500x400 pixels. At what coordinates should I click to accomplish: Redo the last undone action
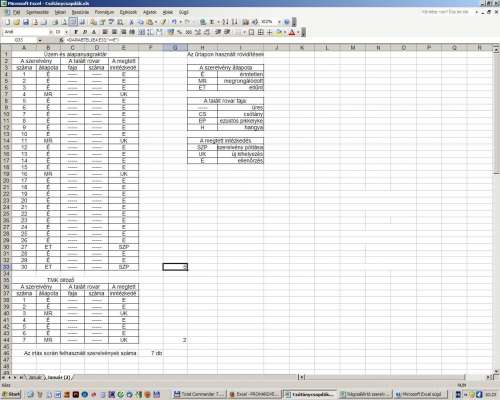[188, 22]
